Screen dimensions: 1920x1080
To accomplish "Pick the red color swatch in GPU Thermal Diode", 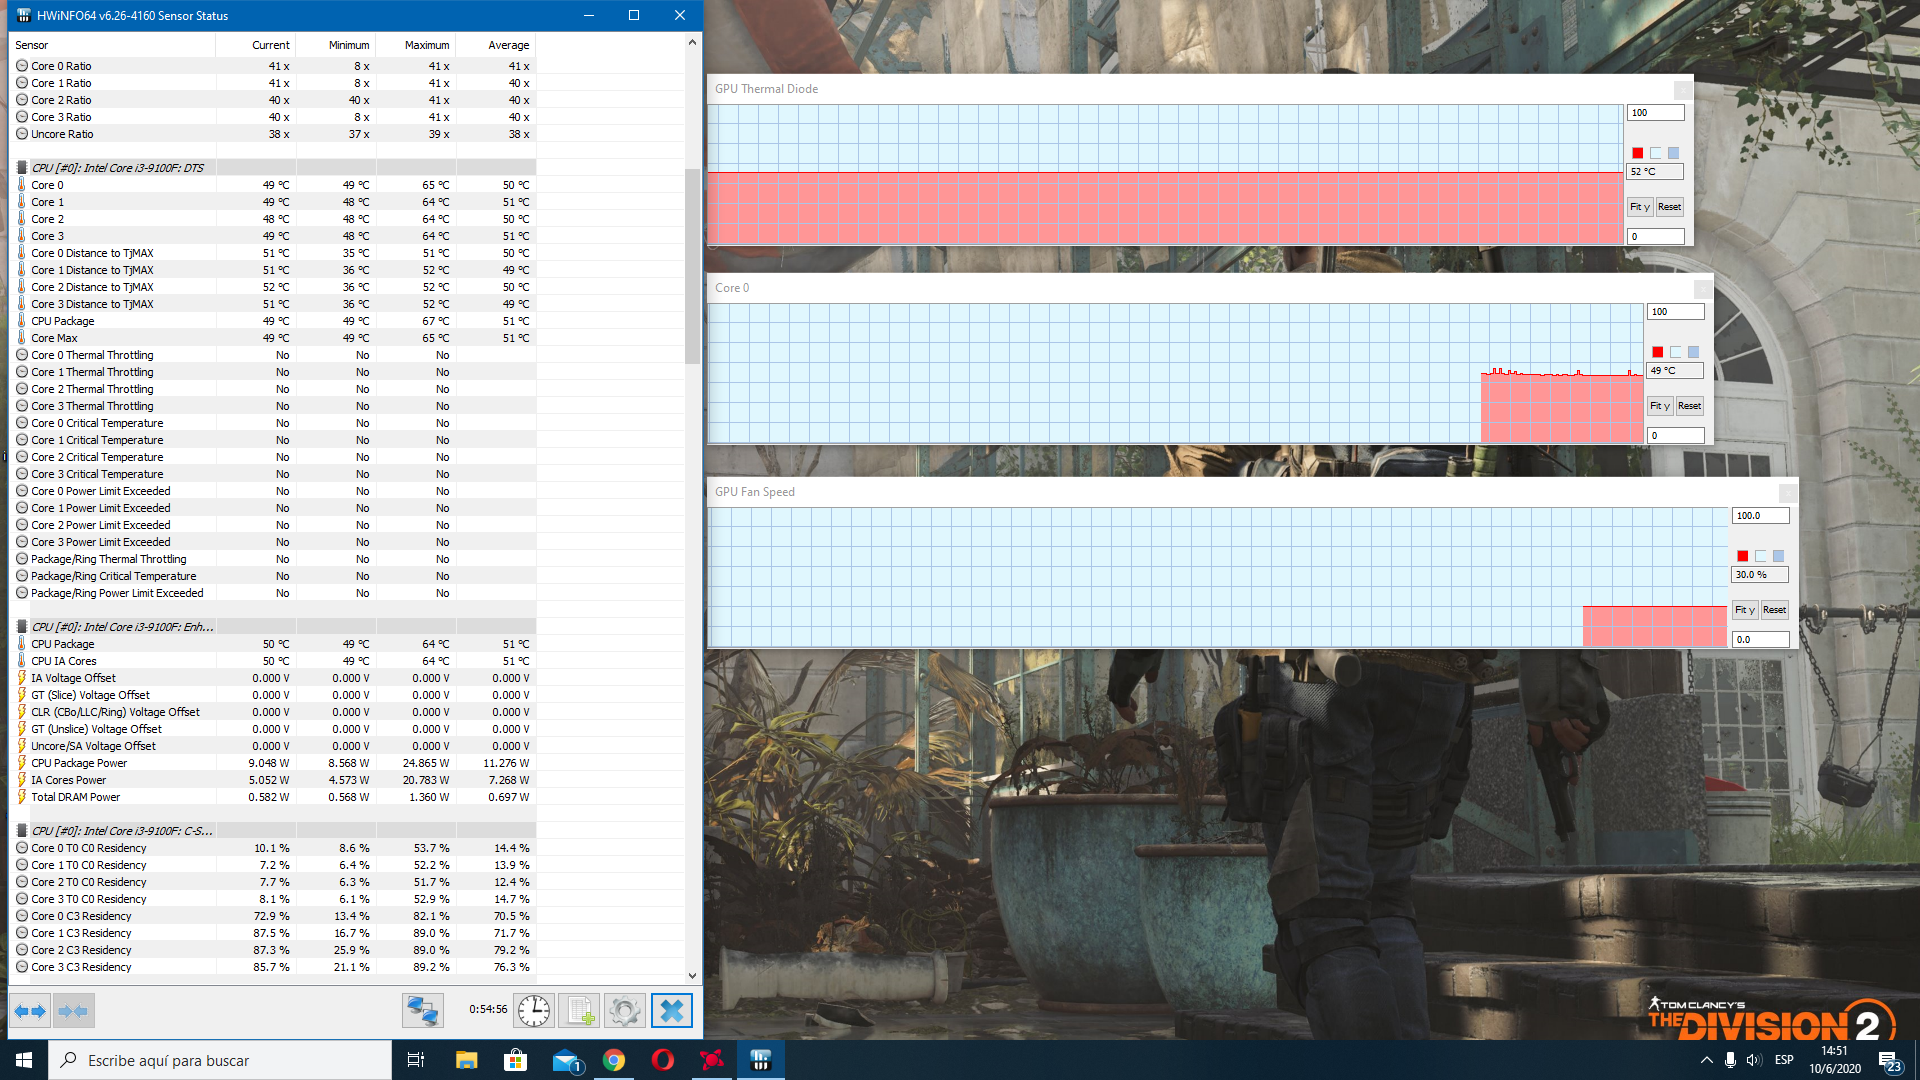I will 1638,153.
